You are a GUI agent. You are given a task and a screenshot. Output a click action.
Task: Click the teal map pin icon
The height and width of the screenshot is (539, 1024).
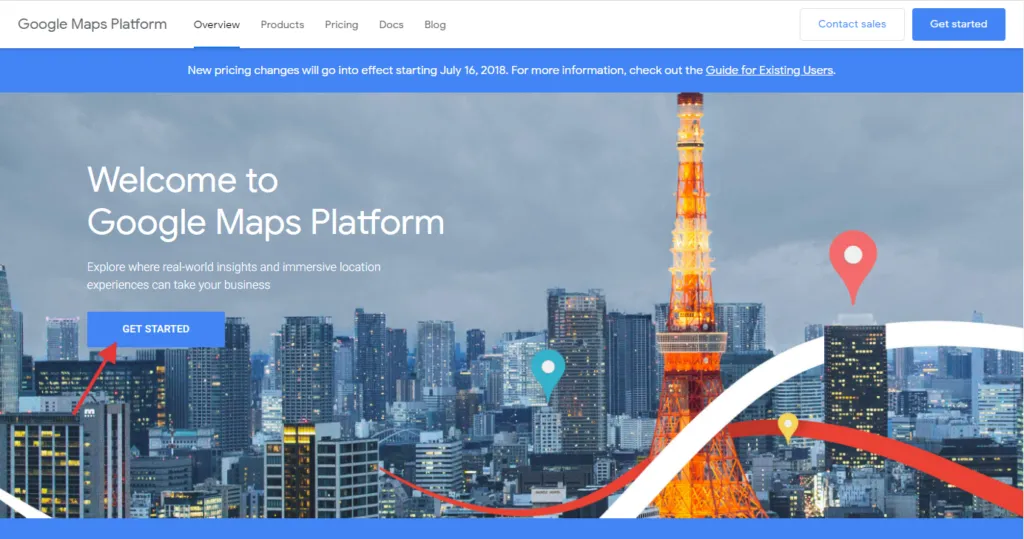click(x=548, y=375)
